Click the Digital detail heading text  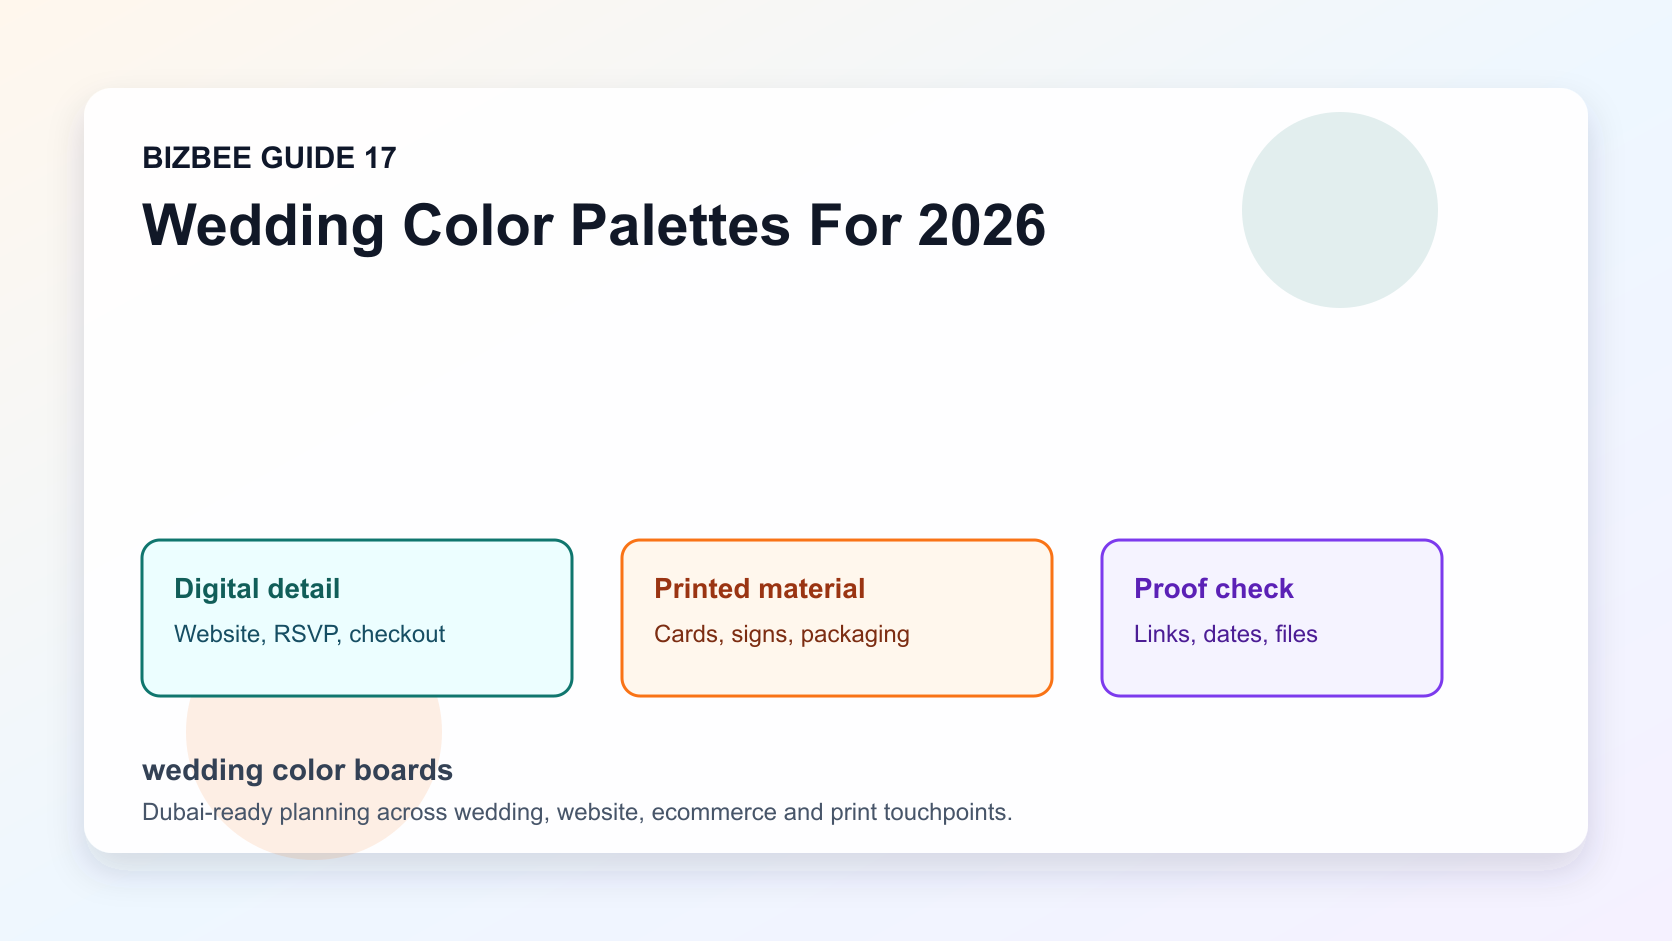pyautogui.click(x=257, y=588)
